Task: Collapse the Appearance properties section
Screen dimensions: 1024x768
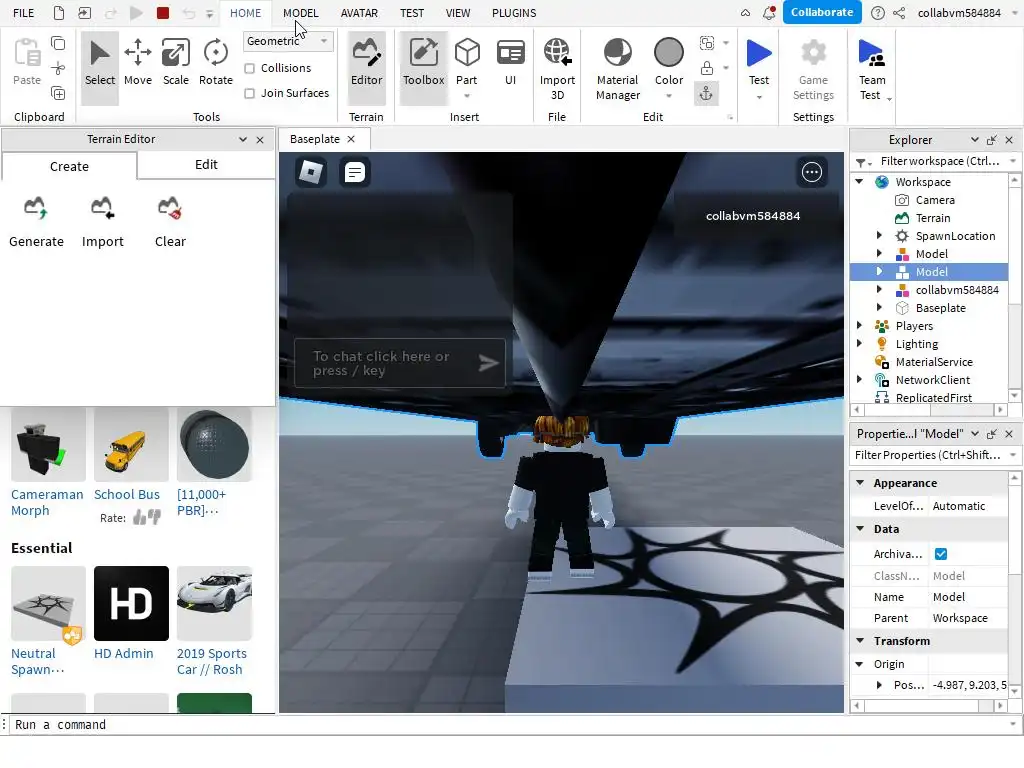Action: 860,483
